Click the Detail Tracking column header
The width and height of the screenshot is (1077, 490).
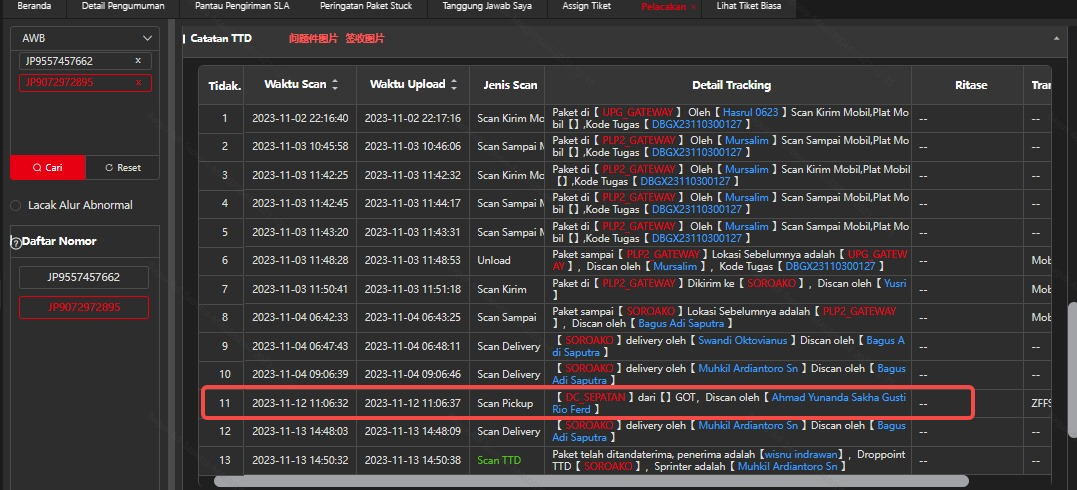pyautogui.click(x=732, y=85)
